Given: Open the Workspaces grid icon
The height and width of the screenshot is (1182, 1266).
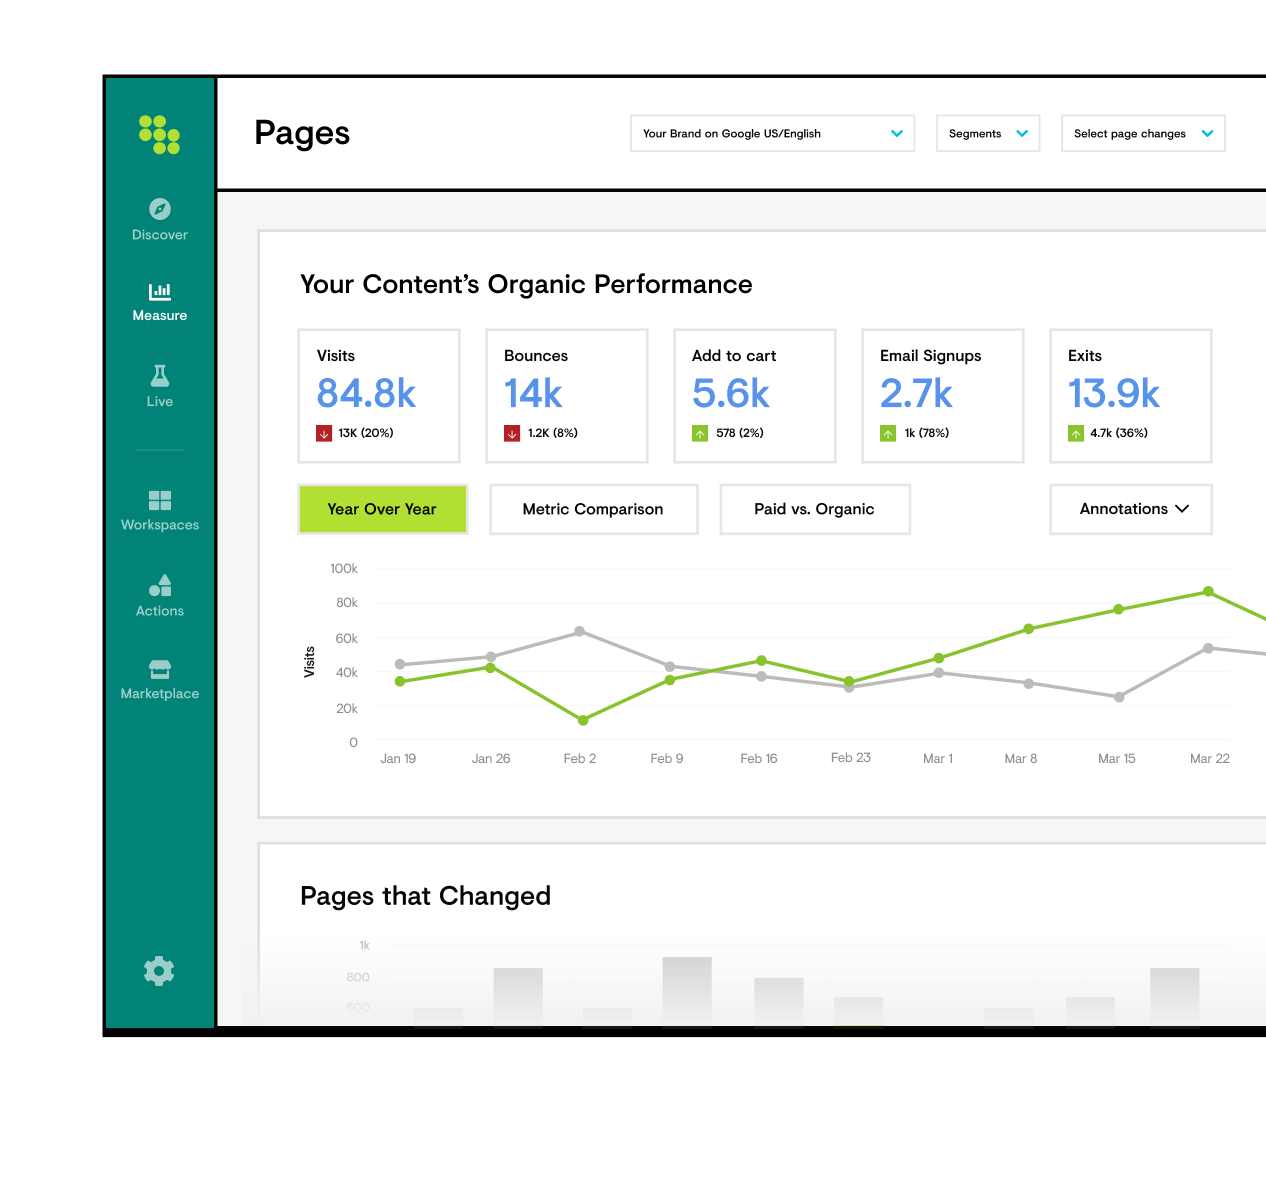Looking at the screenshot, I should point(160,500).
